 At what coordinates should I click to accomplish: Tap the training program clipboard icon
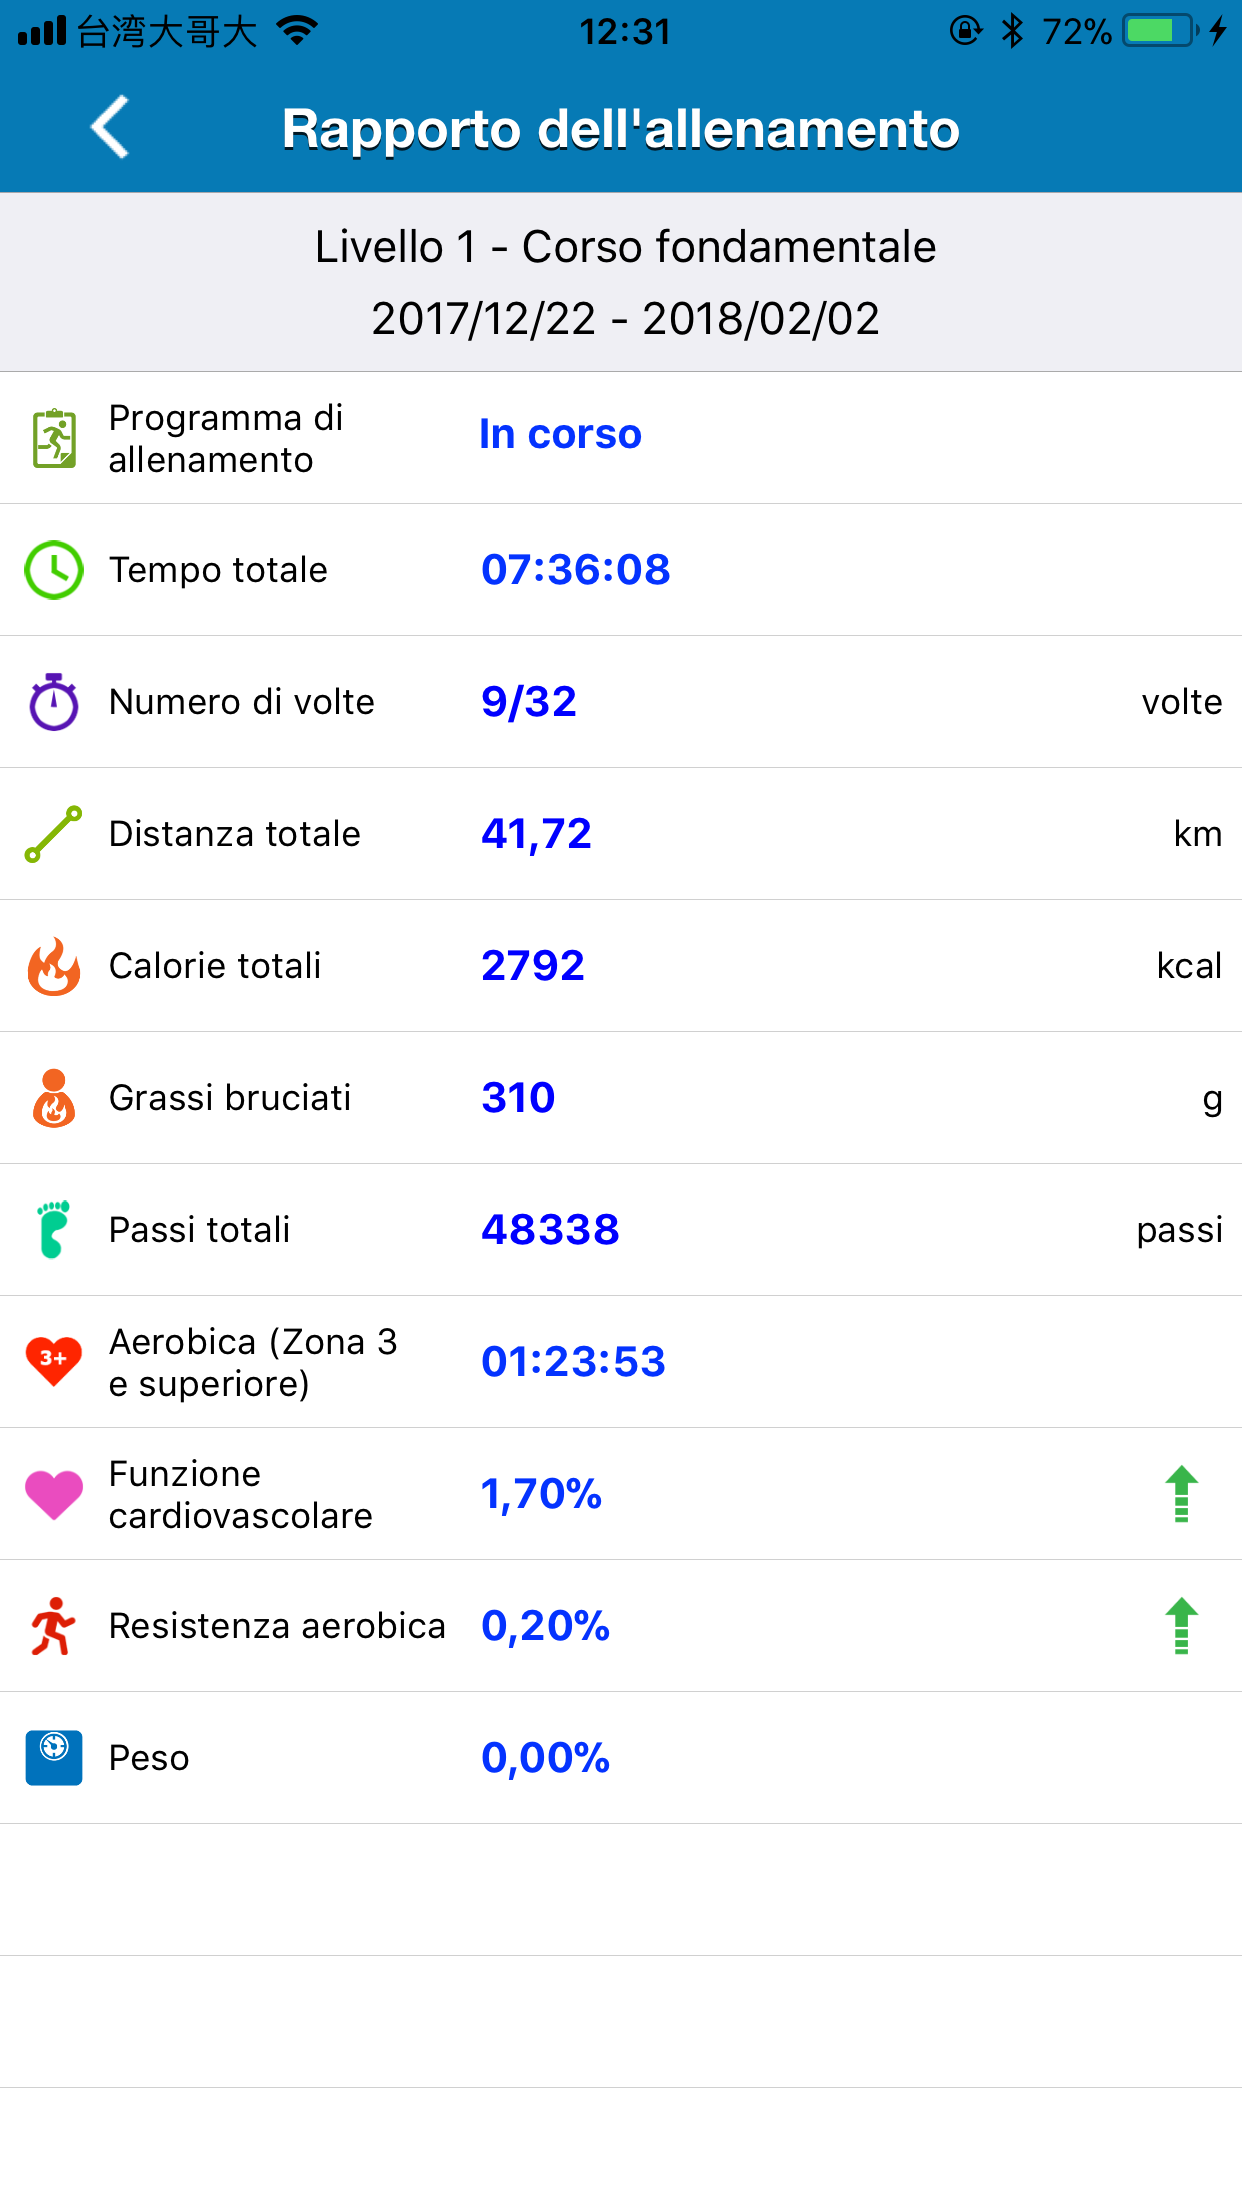coord(54,438)
